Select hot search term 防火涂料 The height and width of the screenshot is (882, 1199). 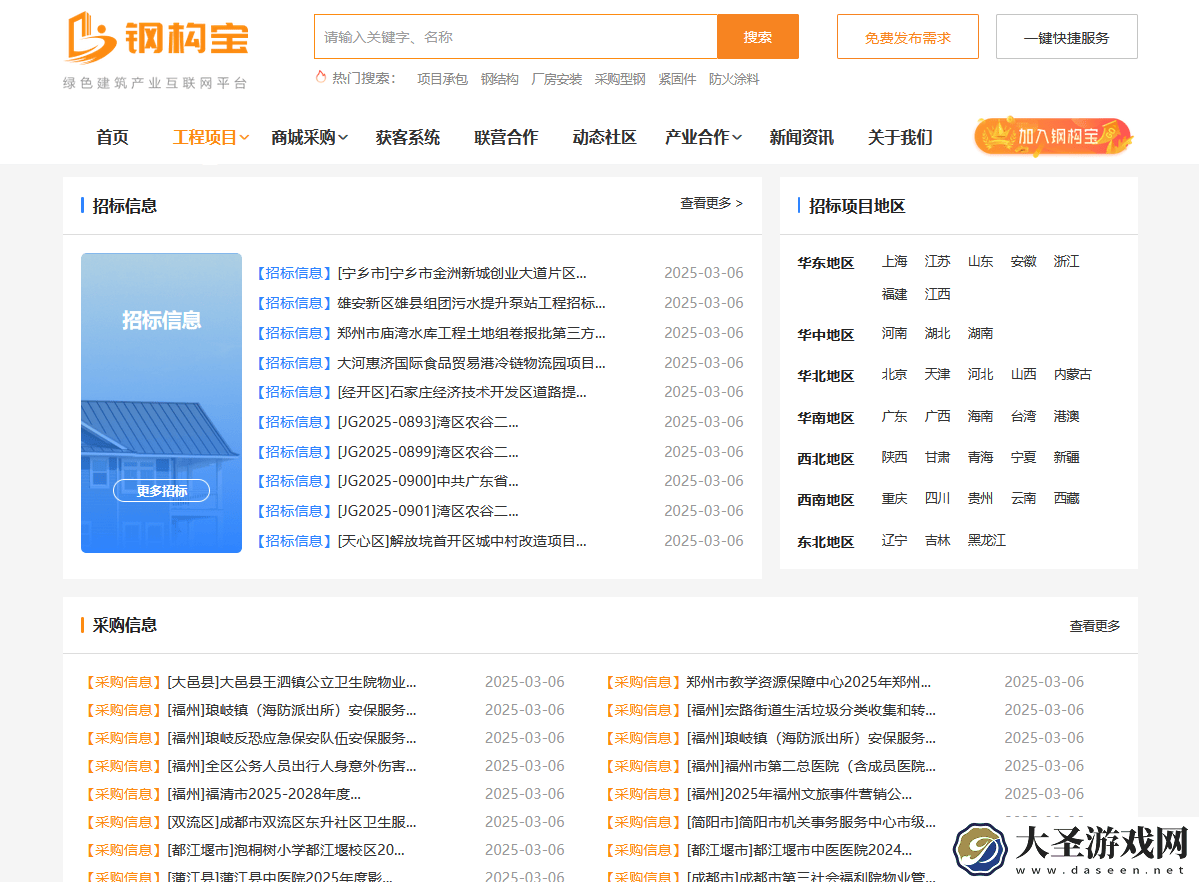click(734, 79)
